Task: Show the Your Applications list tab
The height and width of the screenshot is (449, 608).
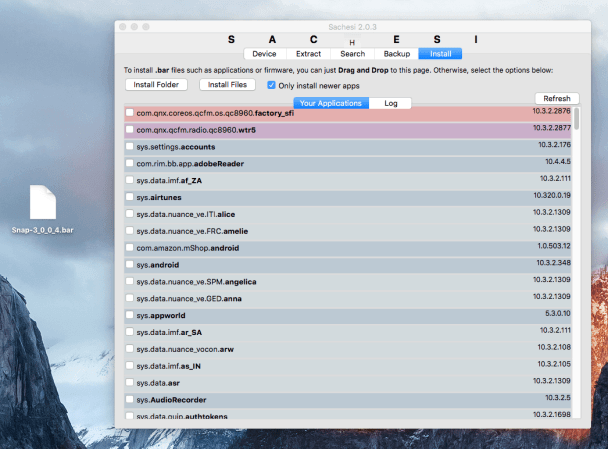Action: coord(331,103)
